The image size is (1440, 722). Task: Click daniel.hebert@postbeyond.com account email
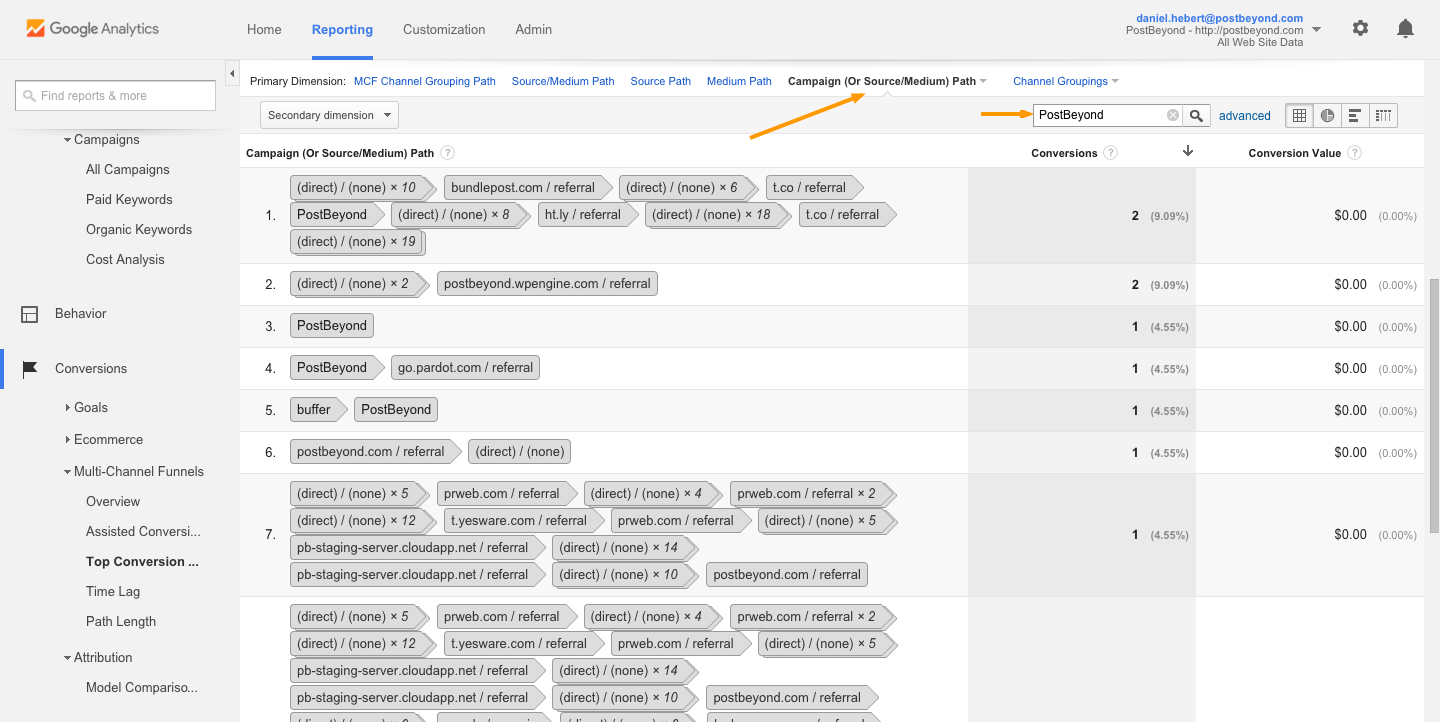tap(1219, 18)
